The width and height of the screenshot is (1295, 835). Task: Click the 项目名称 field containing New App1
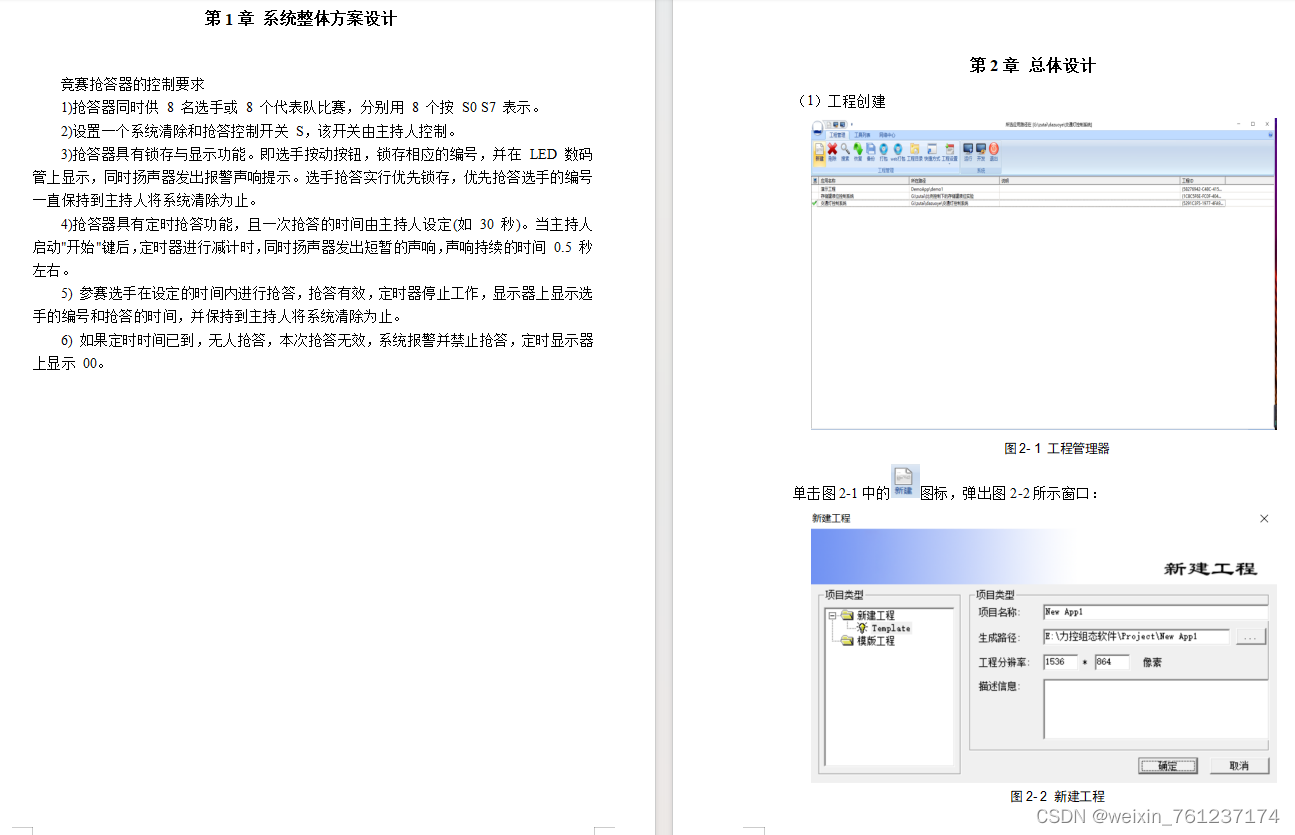pyautogui.click(x=1155, y=612)
